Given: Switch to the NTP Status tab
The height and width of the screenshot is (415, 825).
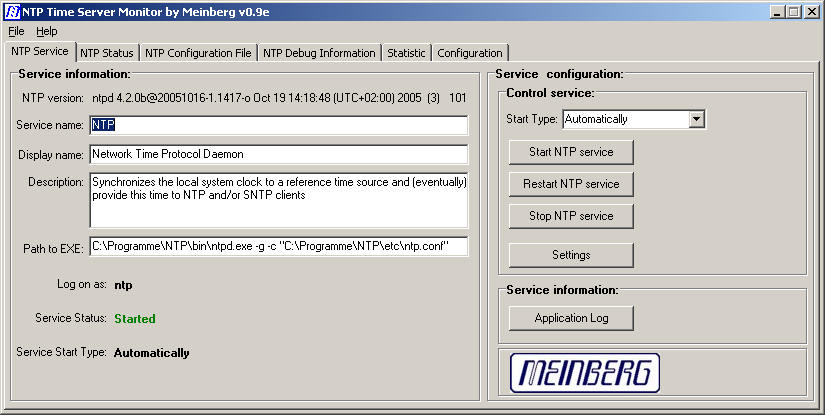Looking at the screenshot, I should (106, 53).
